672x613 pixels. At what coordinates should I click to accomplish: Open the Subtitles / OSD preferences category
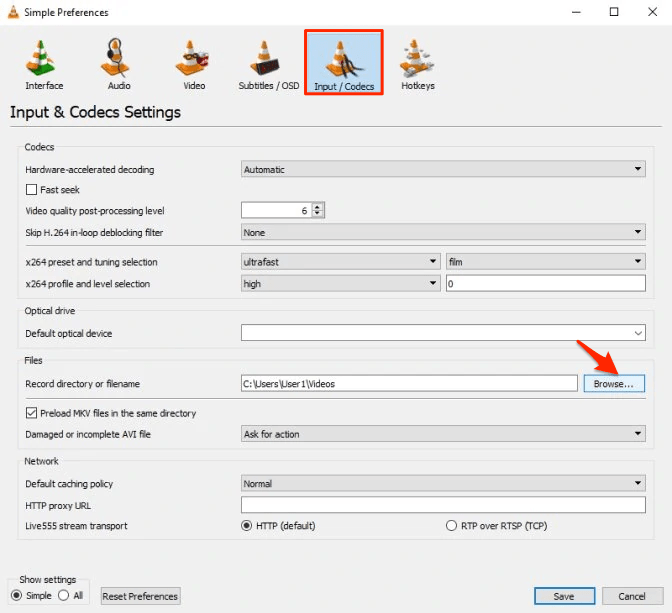click(269, 64)
